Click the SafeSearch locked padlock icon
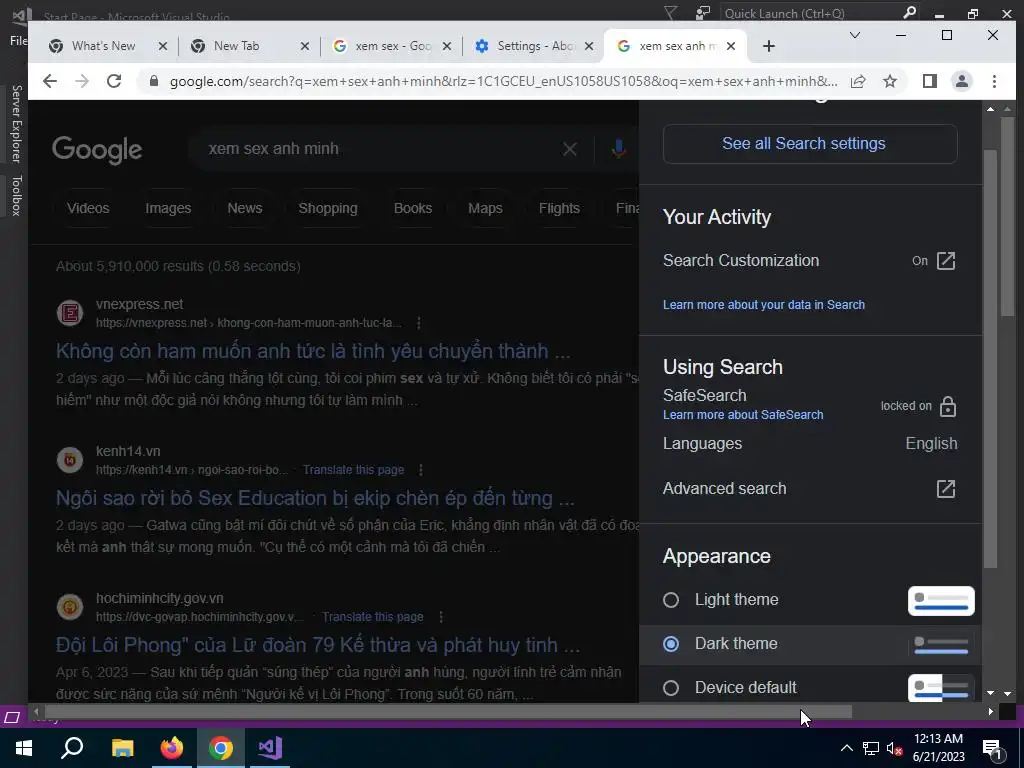The height and width of the screenshot is (768, 1024). pyautogui.click(x=948, y=406)
